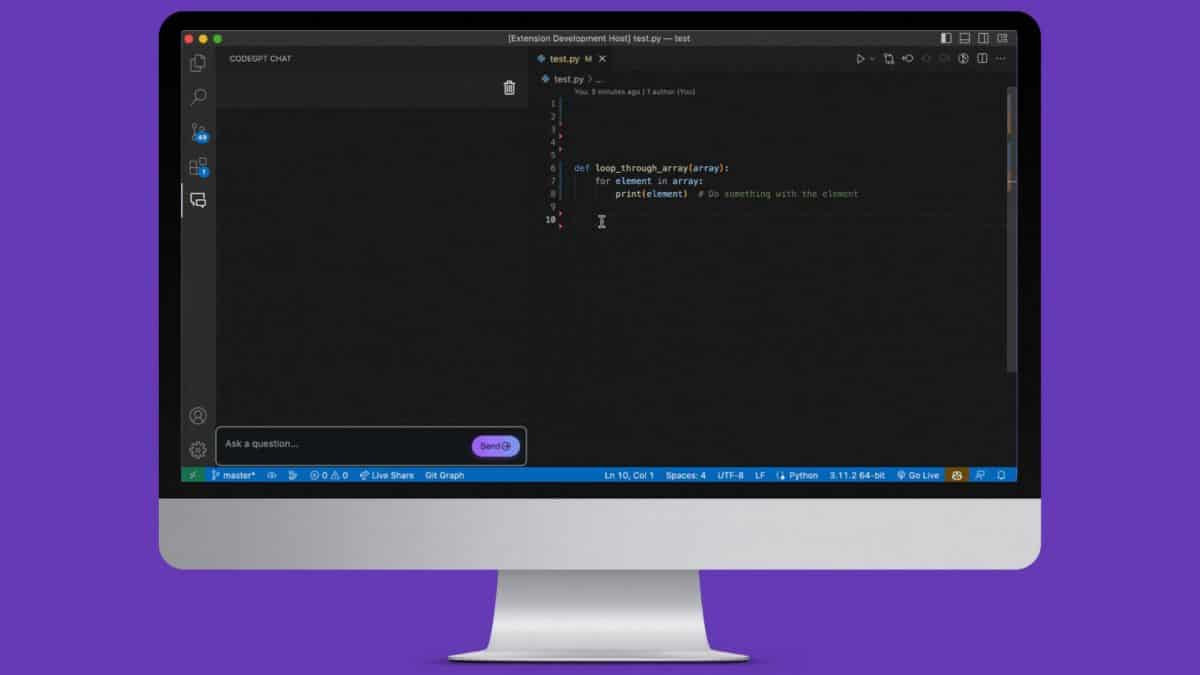
Task: Run the Python file with play icon
Action: coord(860,59)
